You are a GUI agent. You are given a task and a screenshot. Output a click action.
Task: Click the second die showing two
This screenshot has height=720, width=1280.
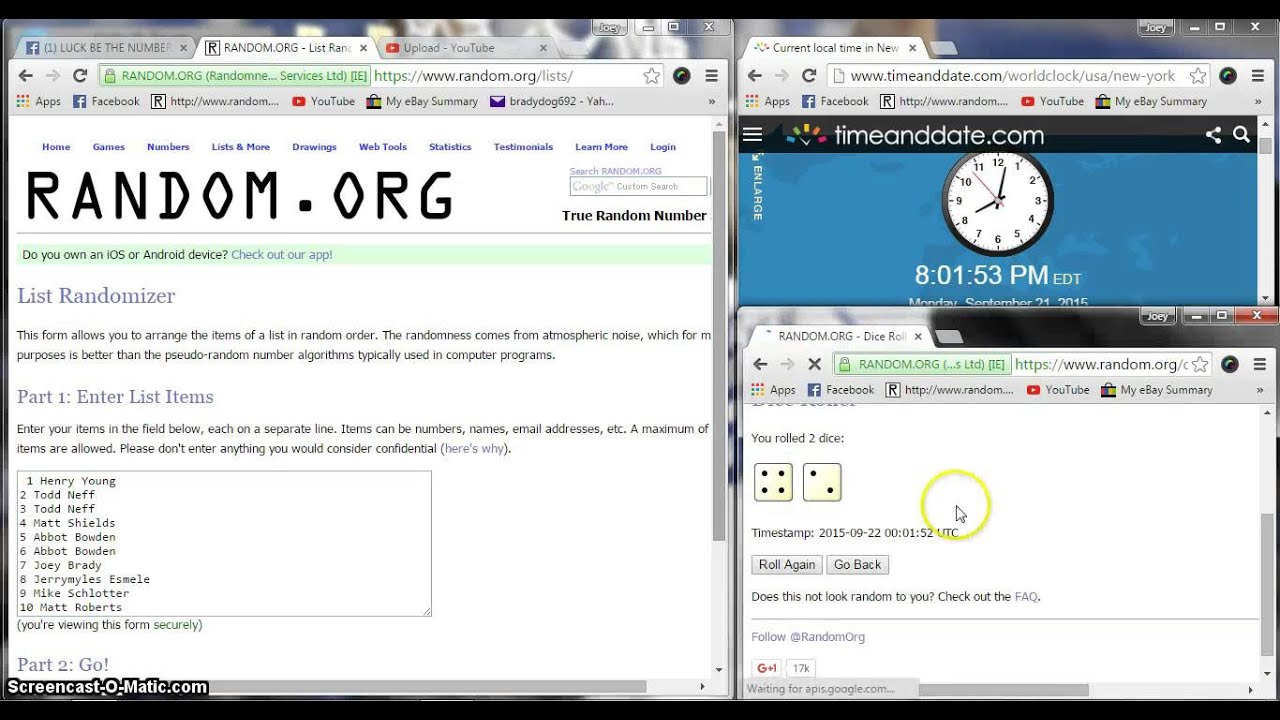822,482
